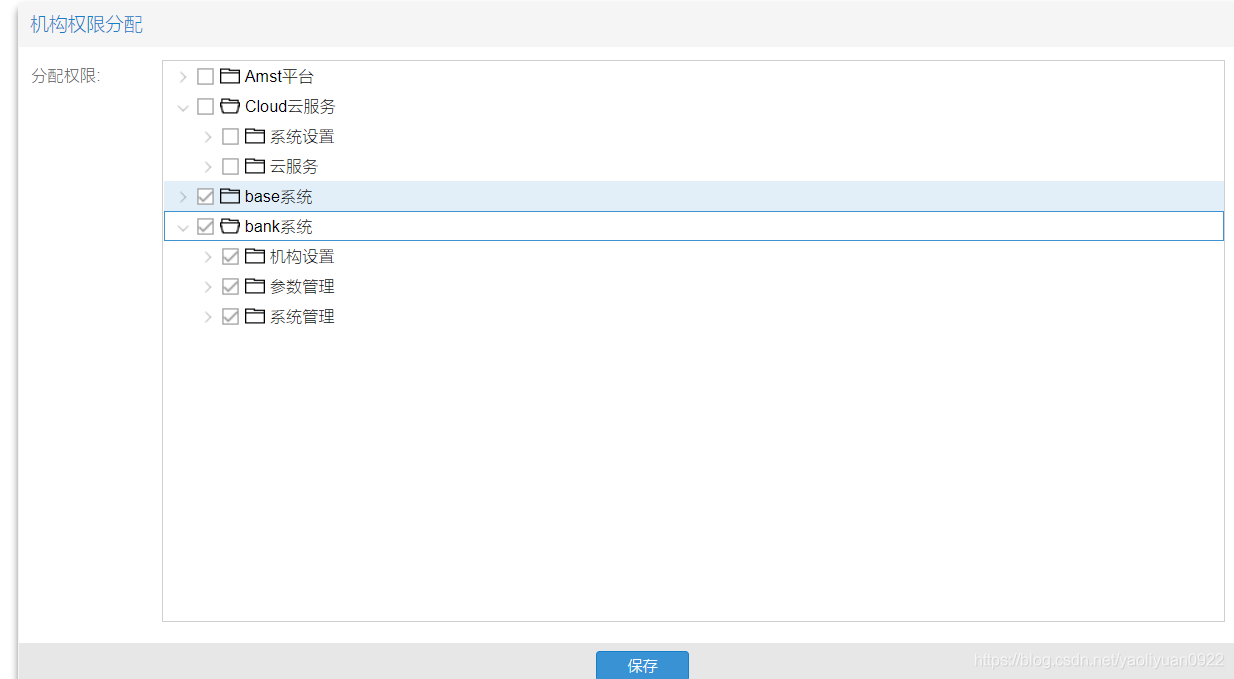Click the 参数管理 folder icon
Viewport: 1234px width, 679px height.
click(255, 286)
